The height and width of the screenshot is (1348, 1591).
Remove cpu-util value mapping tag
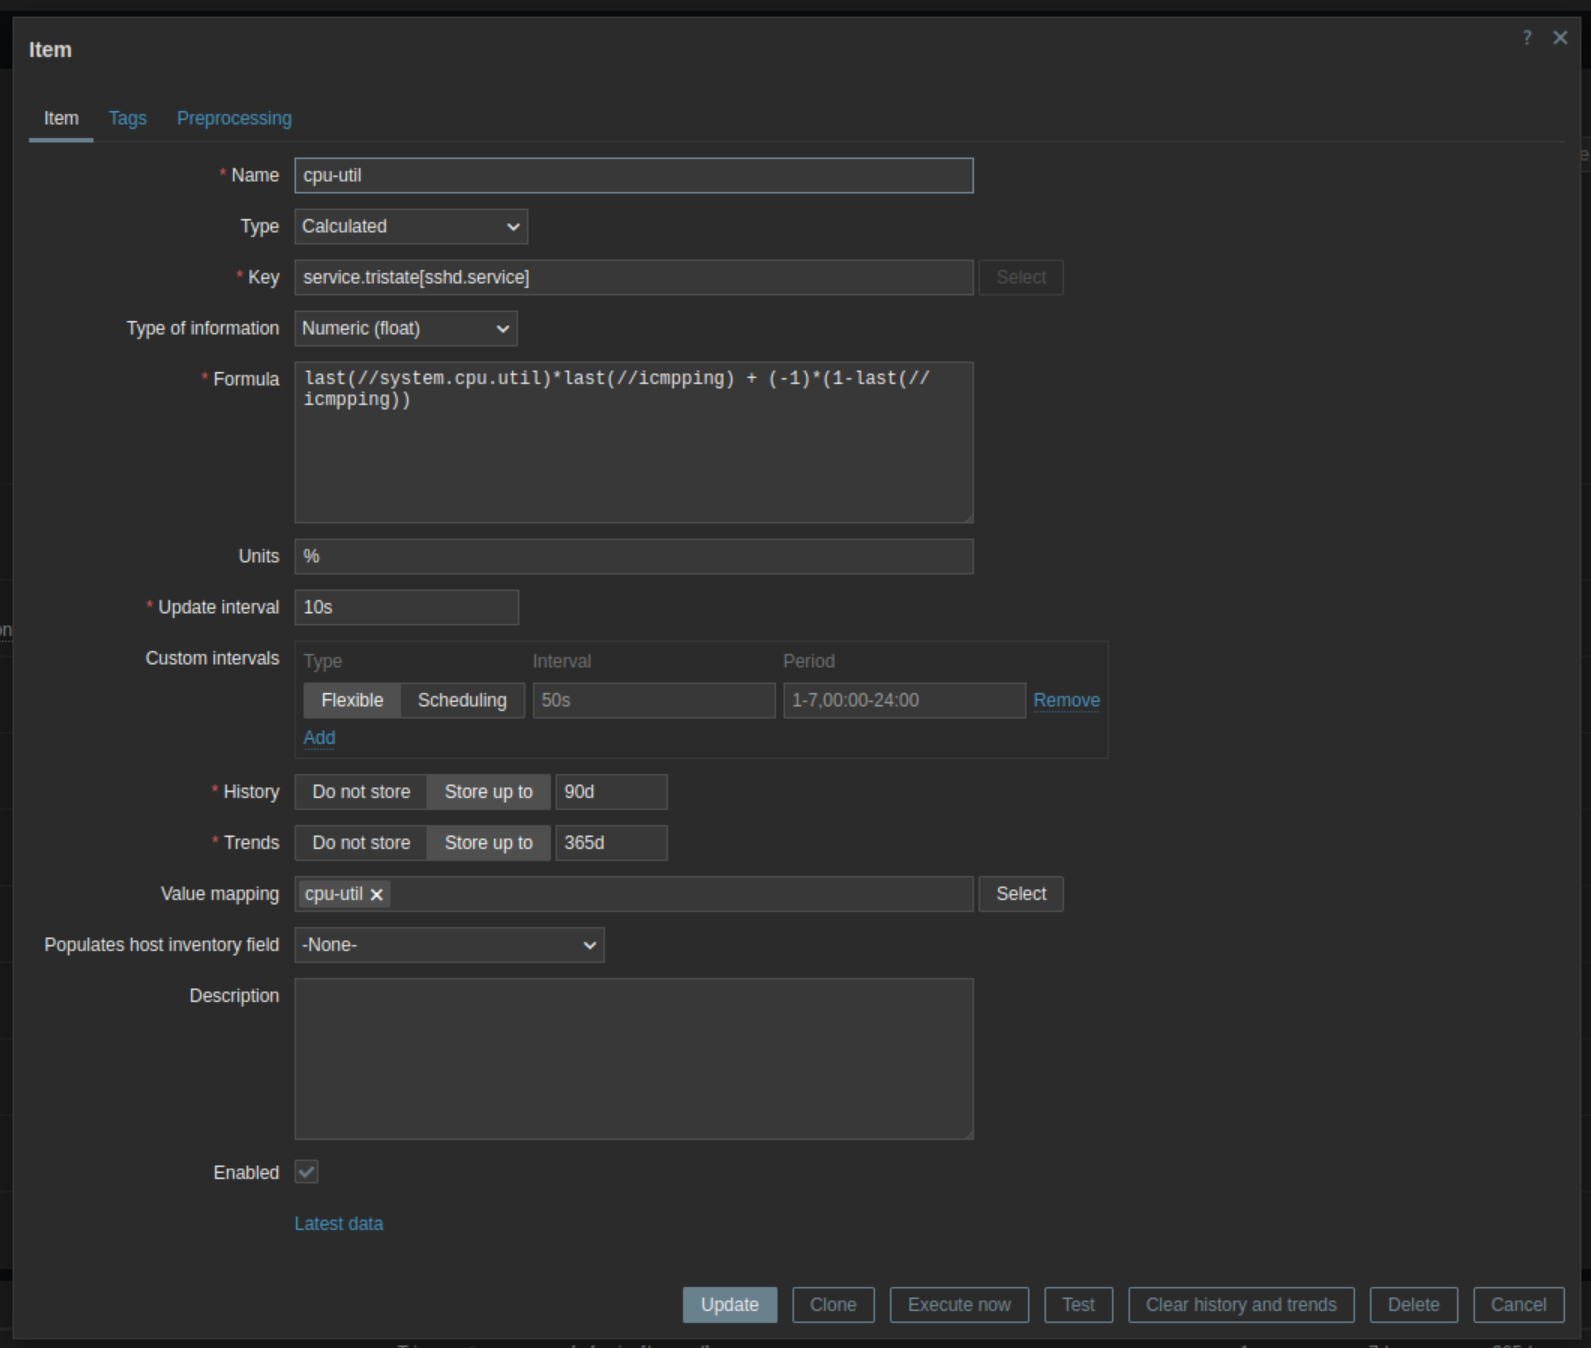coord(377,895)
